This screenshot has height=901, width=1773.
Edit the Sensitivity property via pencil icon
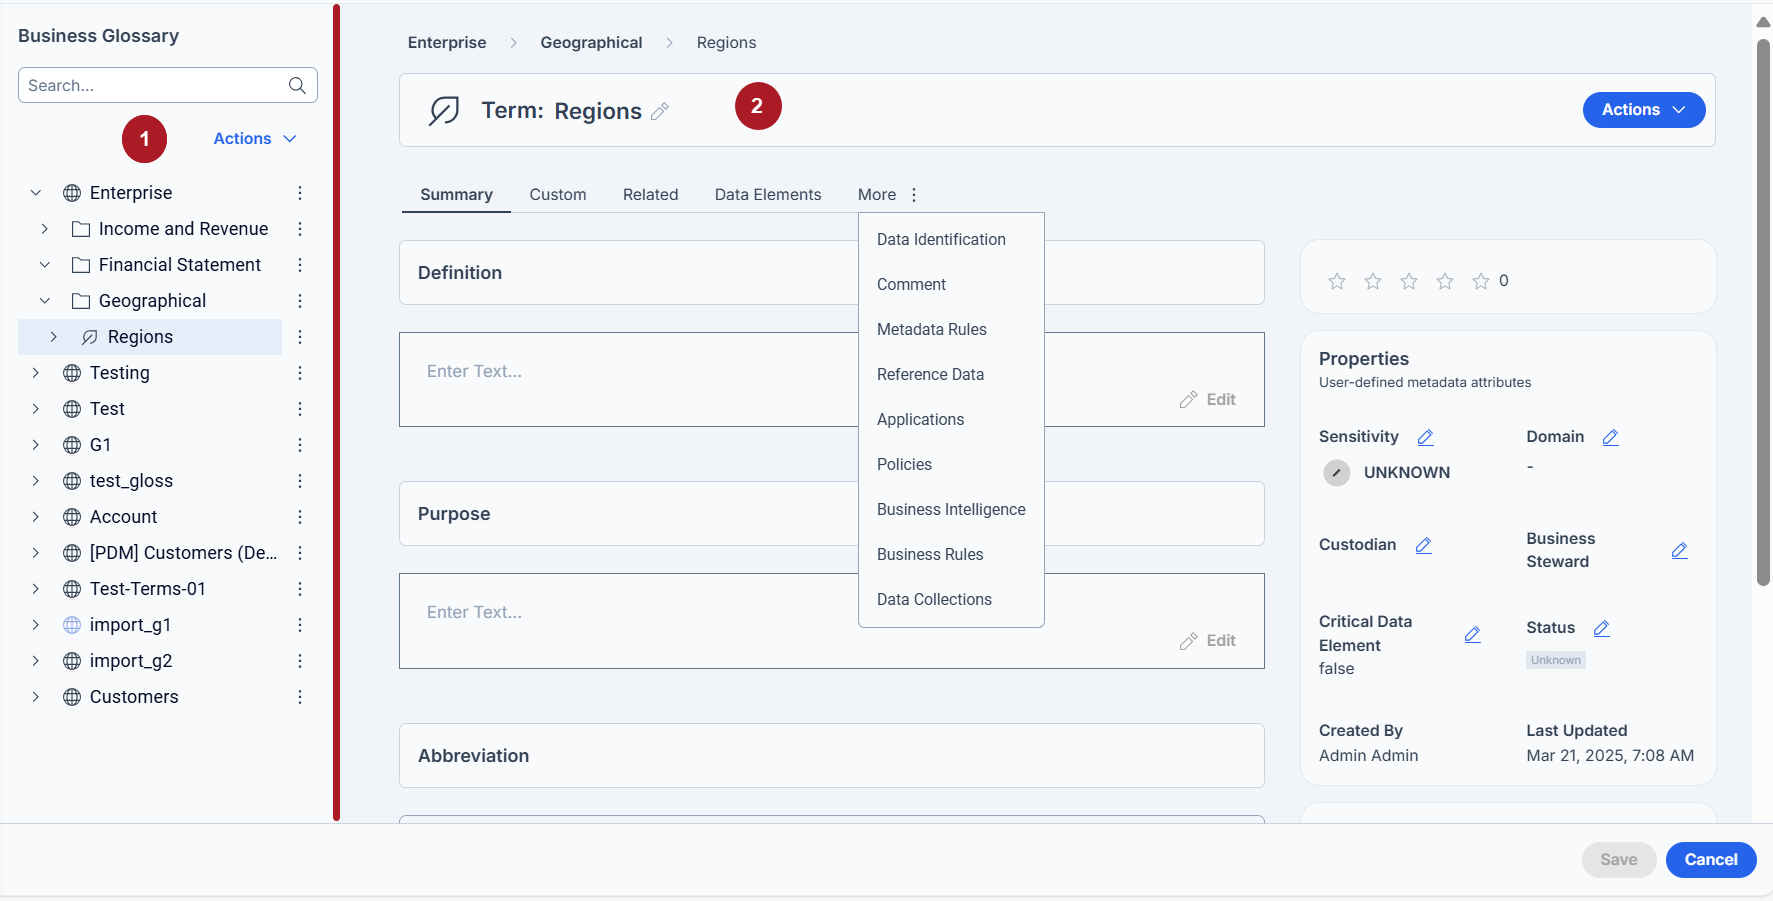point(1426,437)
